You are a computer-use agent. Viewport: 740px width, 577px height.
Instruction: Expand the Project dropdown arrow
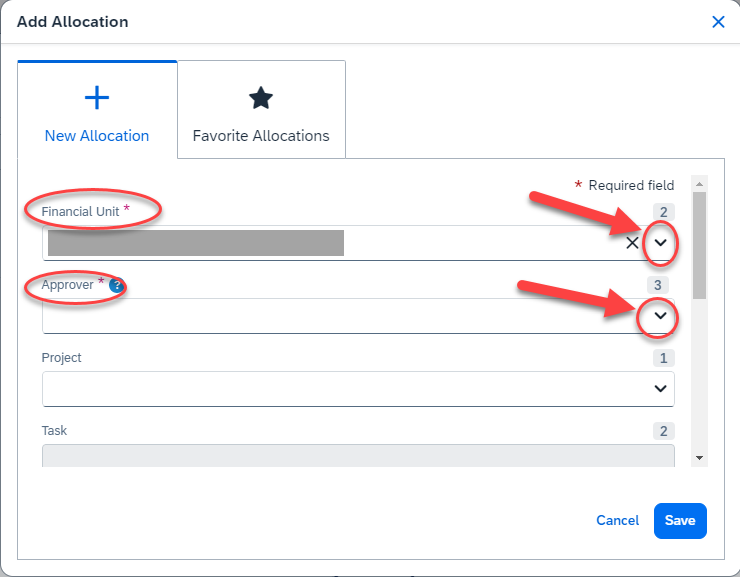click(660, 389)
